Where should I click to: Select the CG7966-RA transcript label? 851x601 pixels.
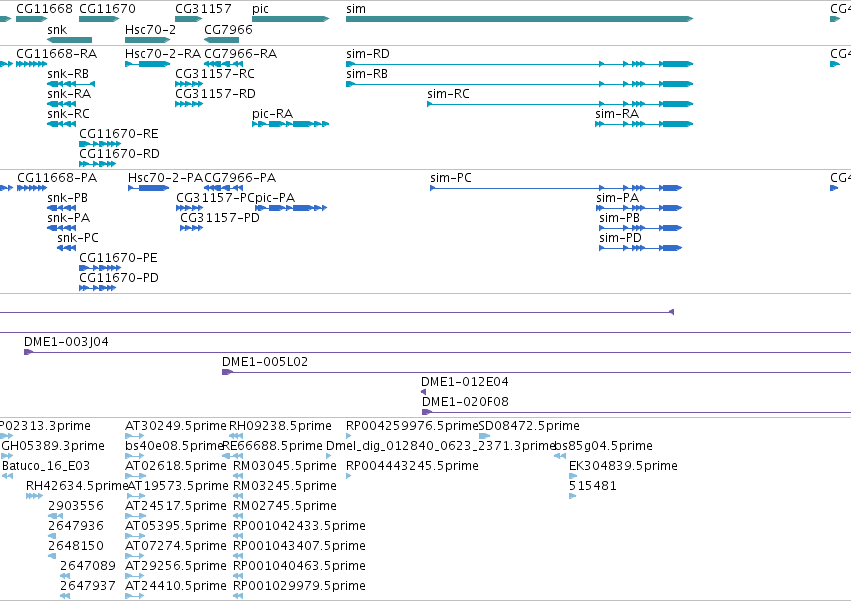[x=240, y=54]
